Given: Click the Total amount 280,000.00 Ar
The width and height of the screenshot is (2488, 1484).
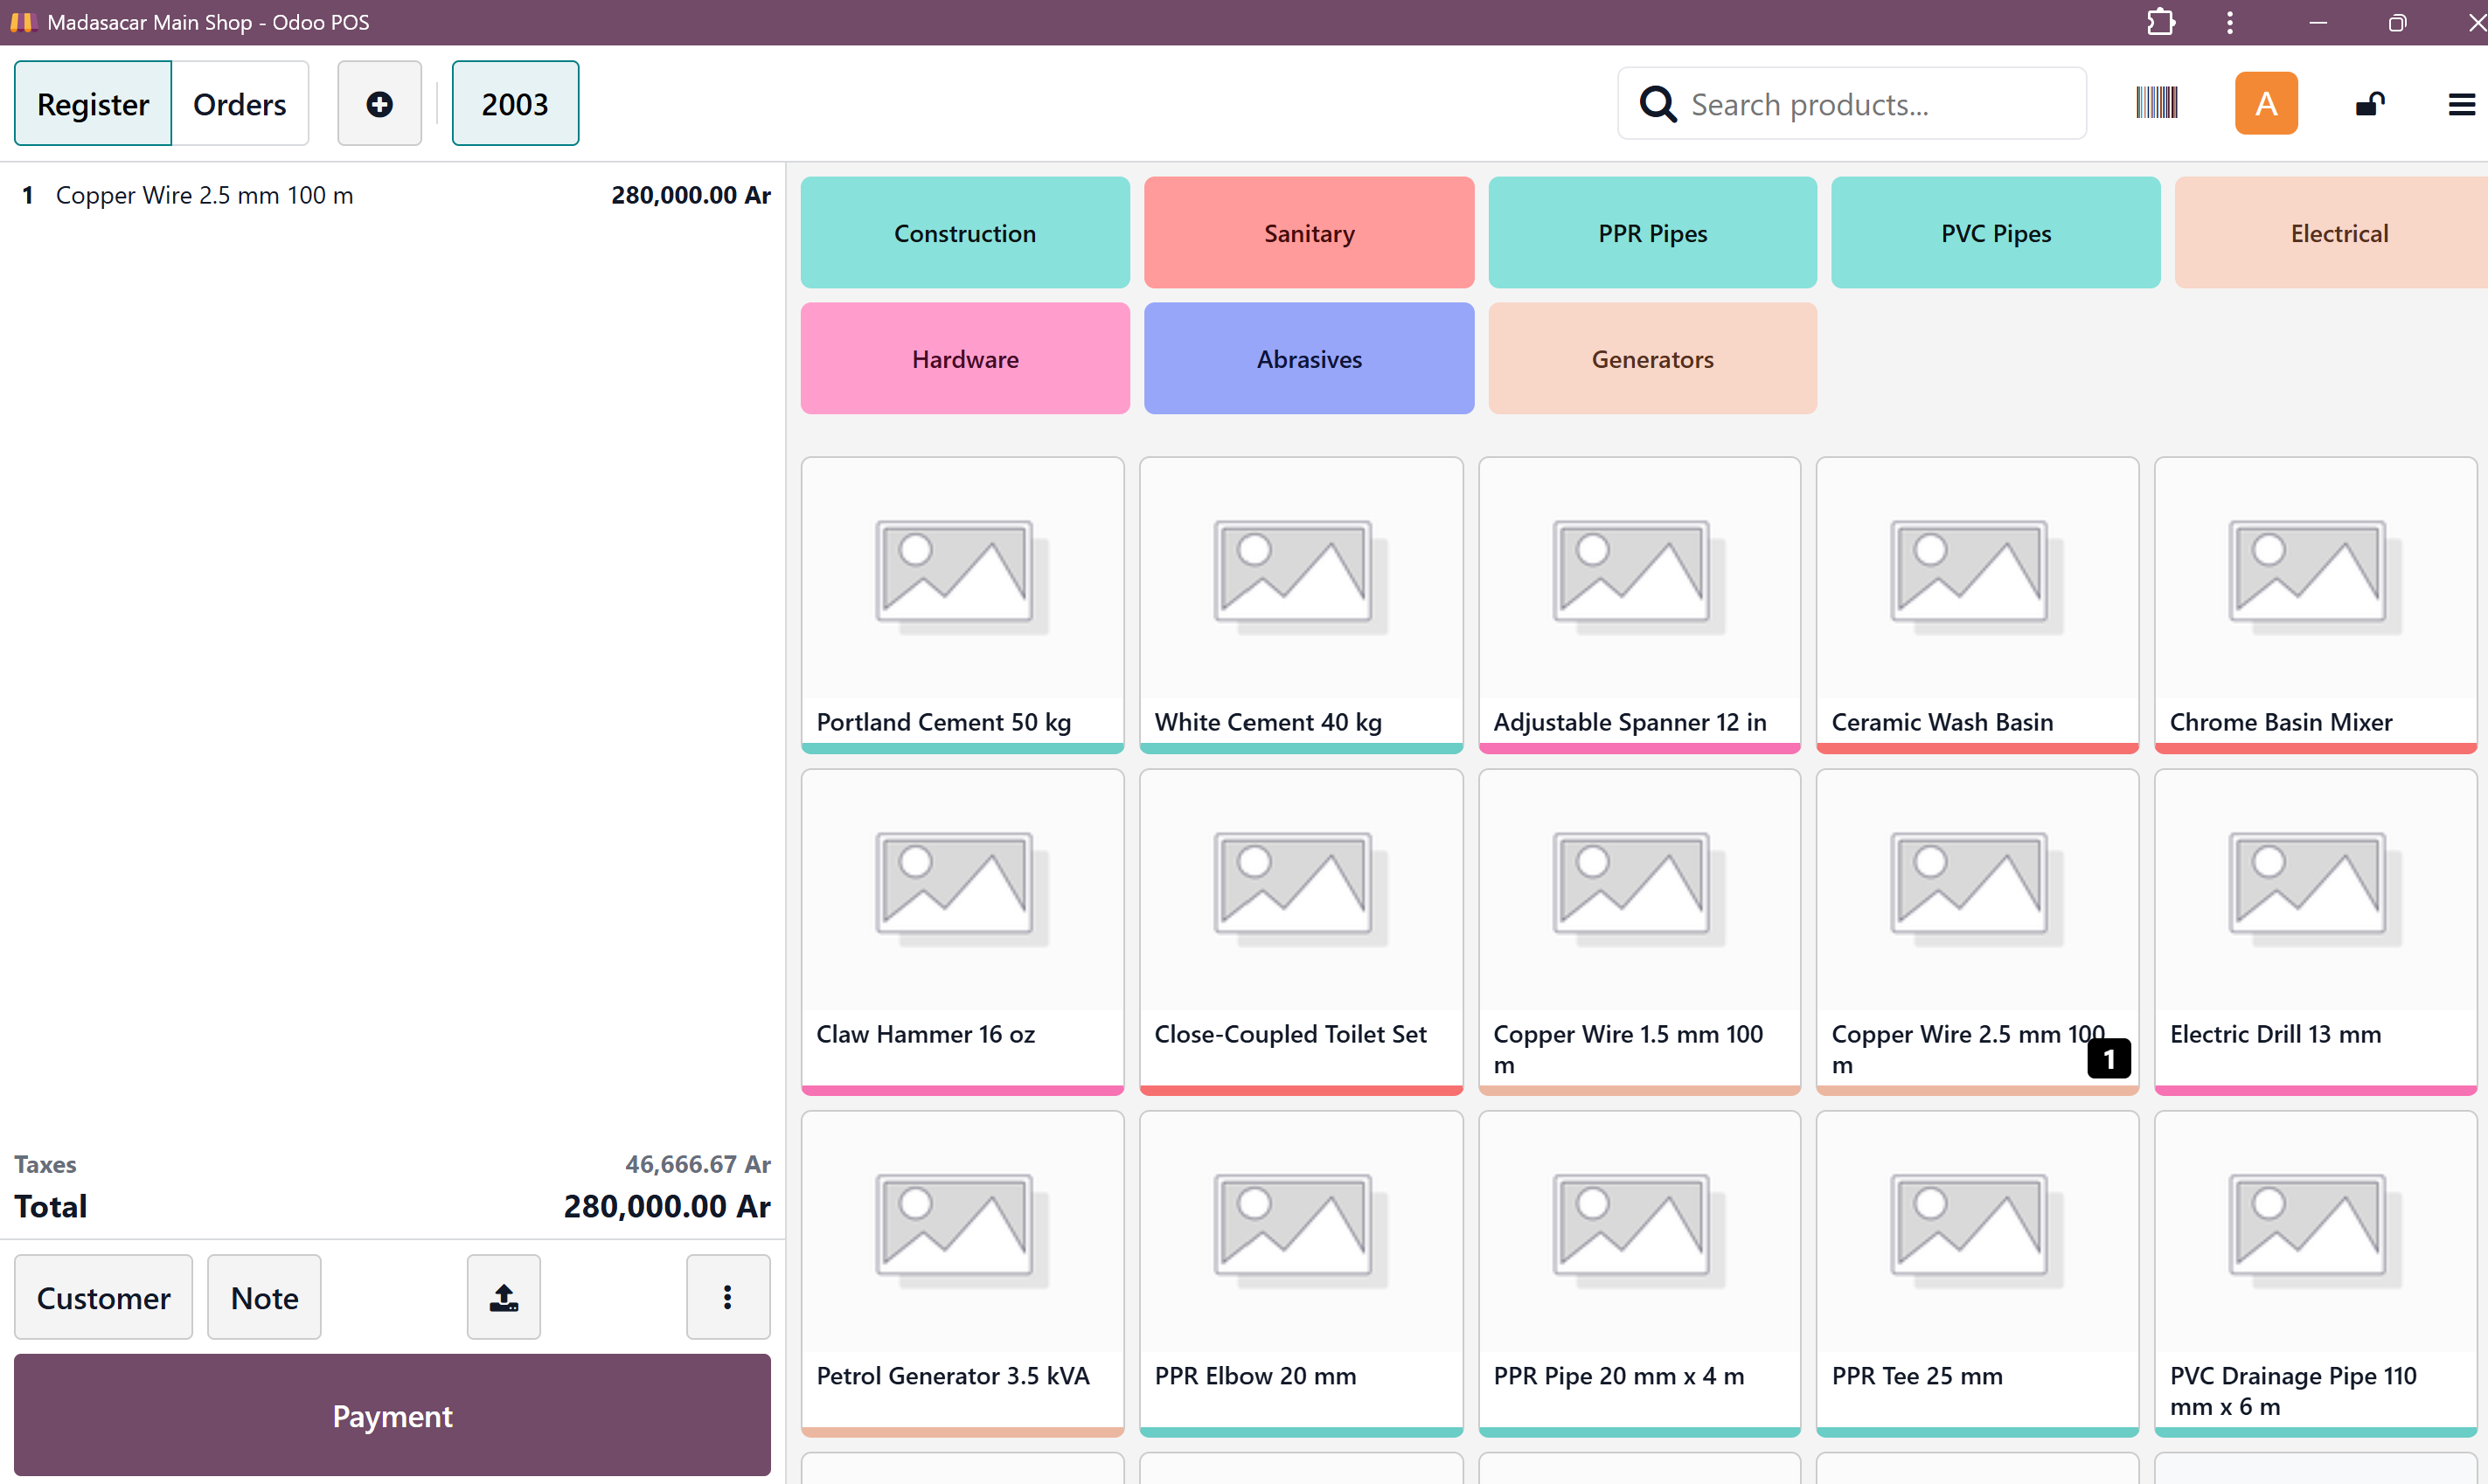Looking at the screenshot, I should click(x=667, y=1206).
